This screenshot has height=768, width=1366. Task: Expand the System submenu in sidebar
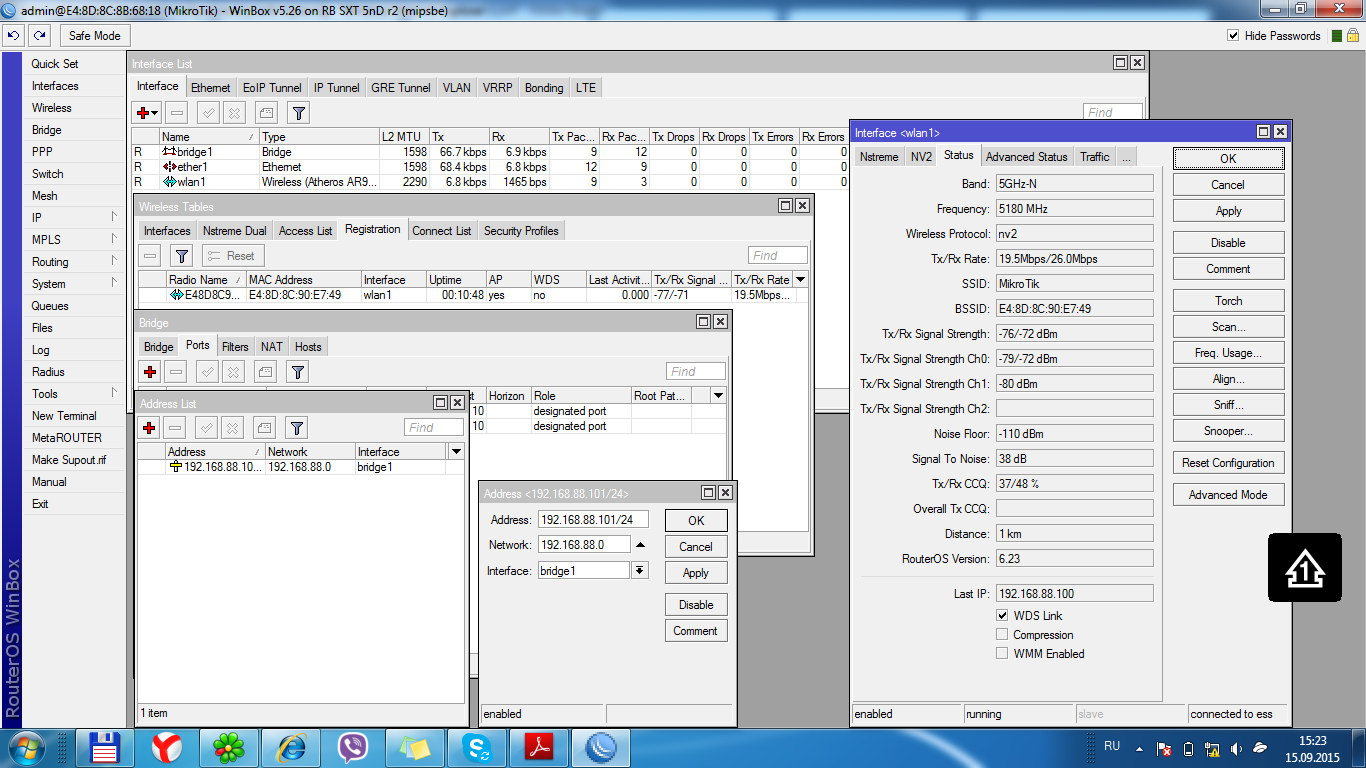pos(113,283)
